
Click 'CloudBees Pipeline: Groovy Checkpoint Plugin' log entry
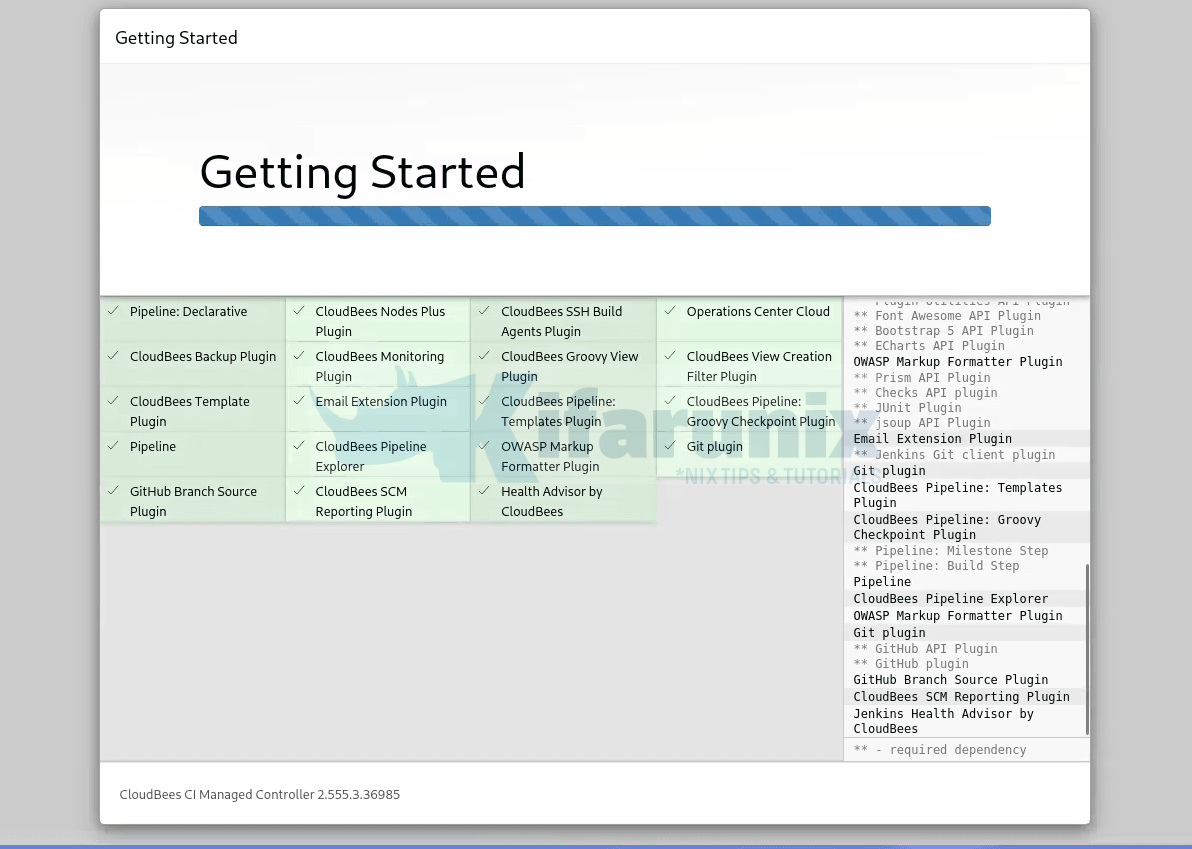coord(946,527)
